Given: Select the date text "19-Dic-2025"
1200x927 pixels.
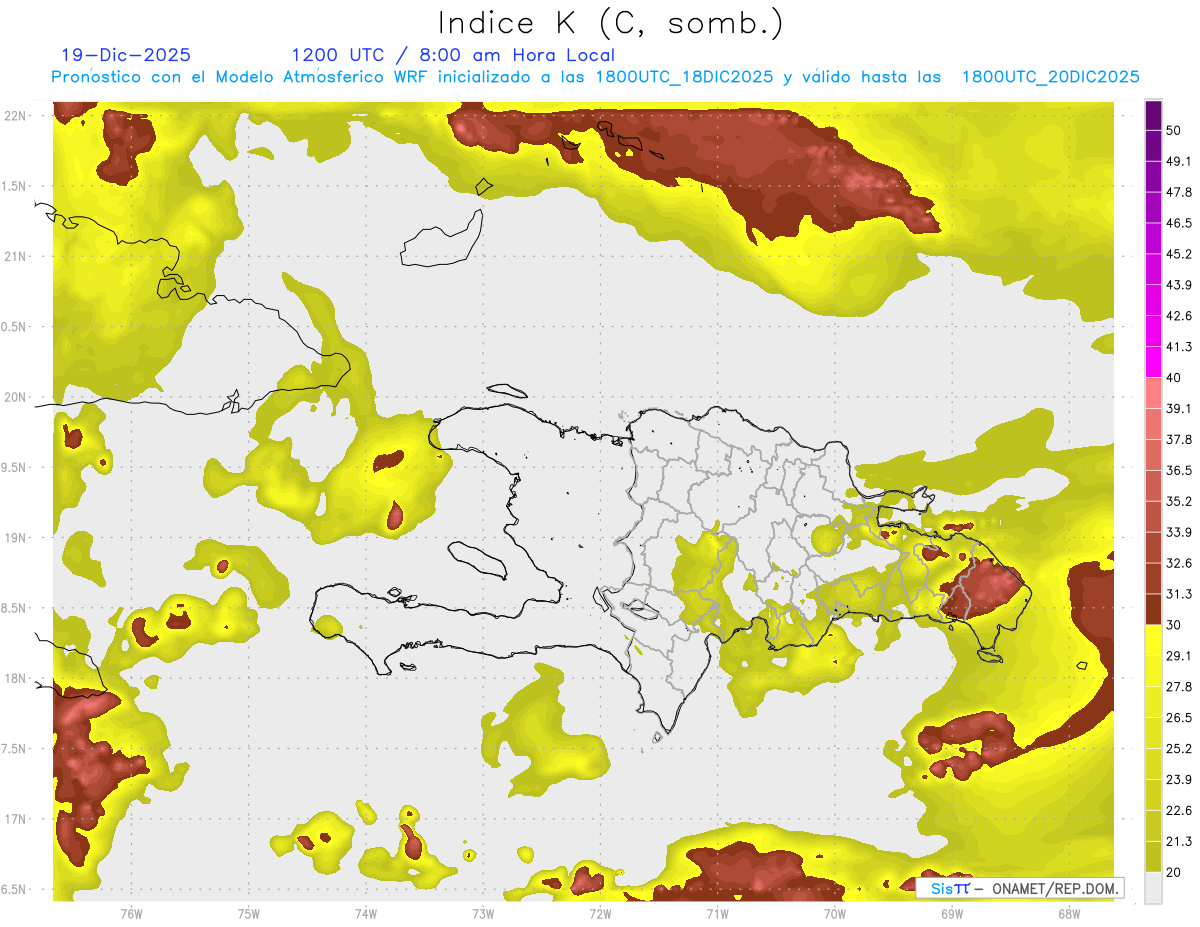Looking at the screenshot, I should point(125,55).
